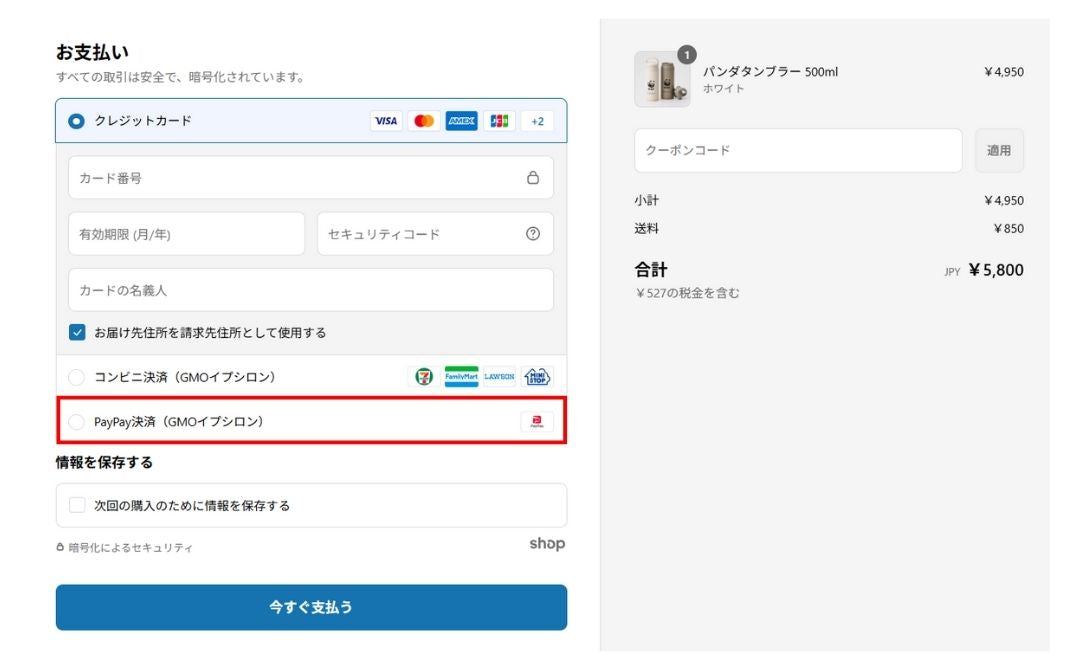Click the Mastercard logo icon
Viewport: 1080px width, 670px height.
tap(424, 121)
